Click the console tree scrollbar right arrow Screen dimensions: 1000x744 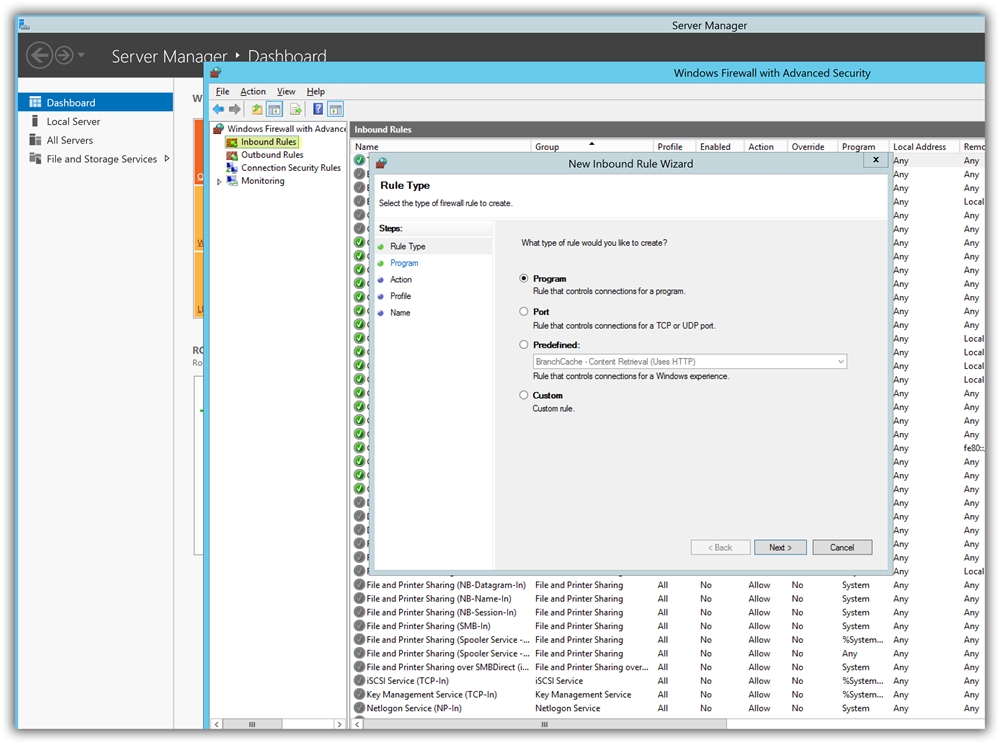coord(339,724)
